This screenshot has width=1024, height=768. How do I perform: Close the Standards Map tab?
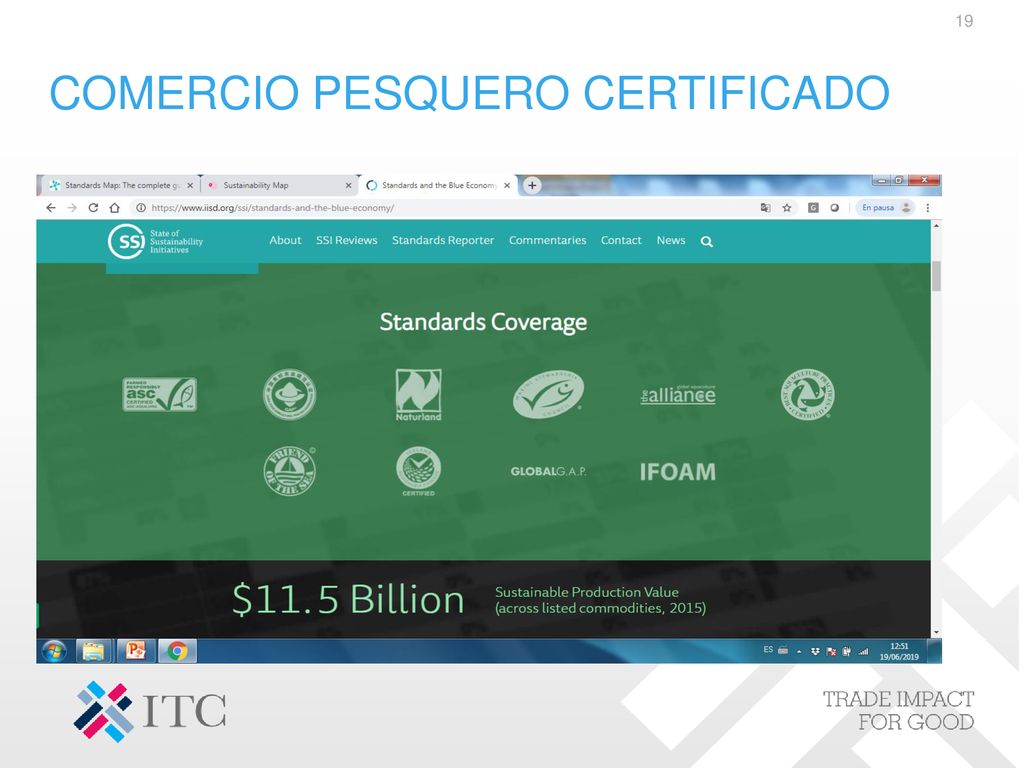[190, 185]
